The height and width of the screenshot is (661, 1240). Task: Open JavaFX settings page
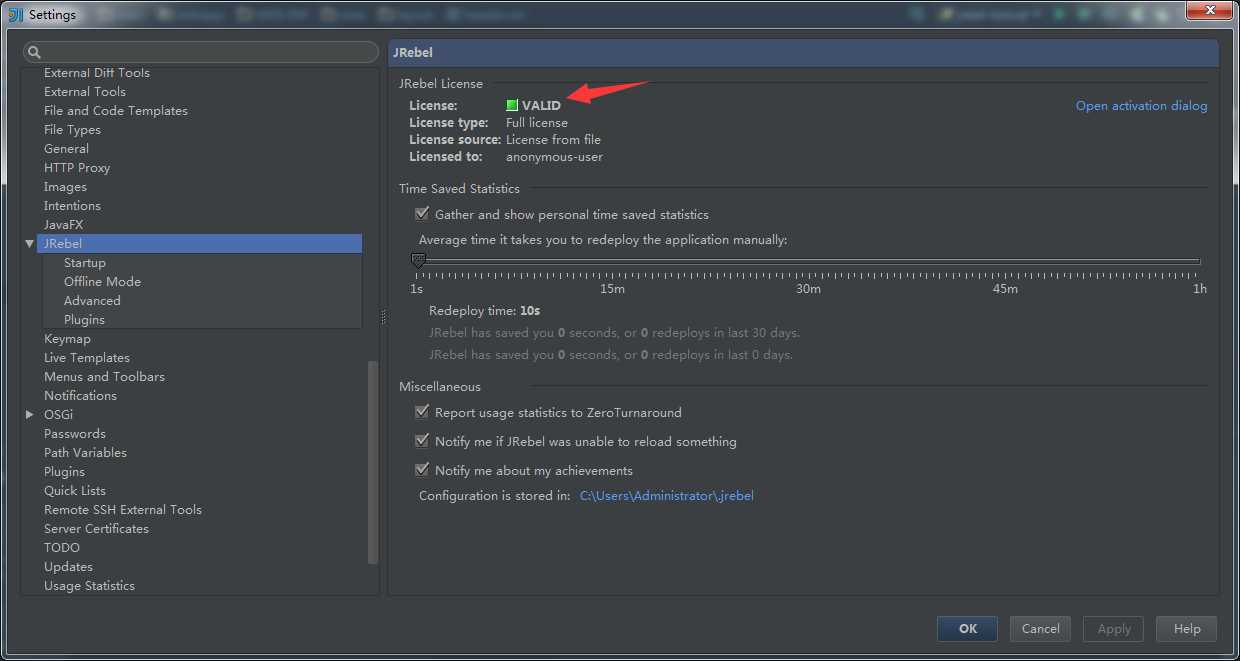coord(64,224)
